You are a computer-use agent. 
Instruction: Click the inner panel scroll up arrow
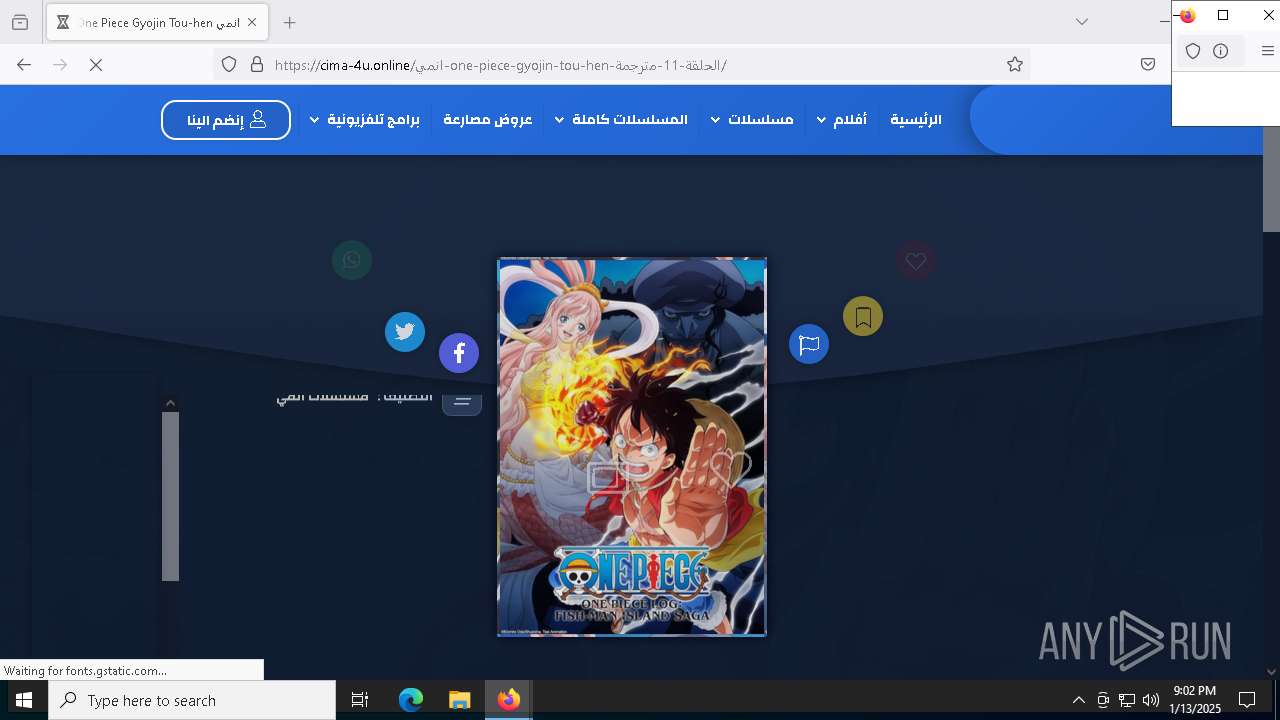[x=170, y=403]
